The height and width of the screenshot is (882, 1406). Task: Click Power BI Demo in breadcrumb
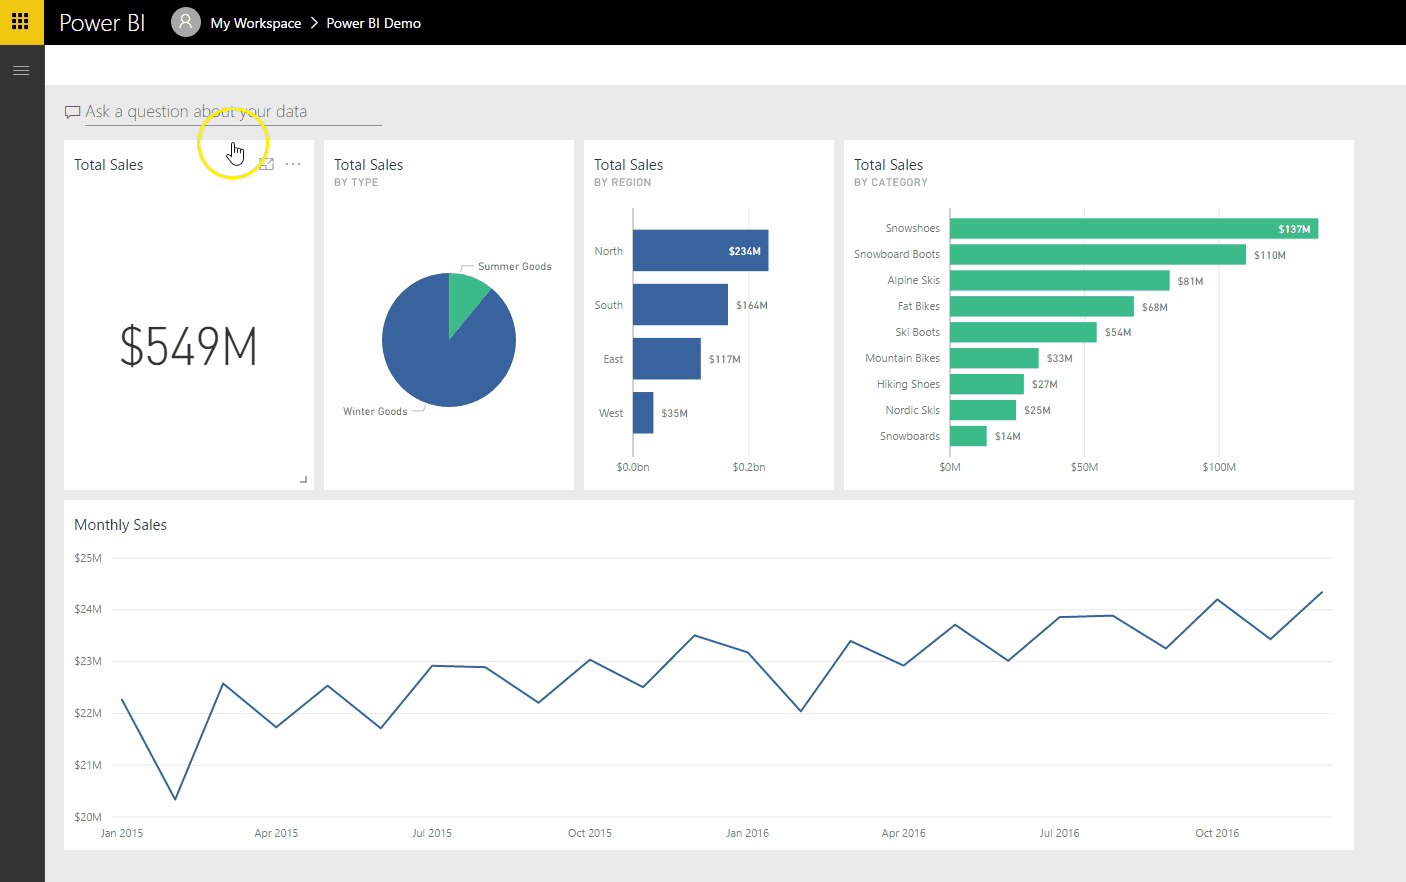coord(374,23)
